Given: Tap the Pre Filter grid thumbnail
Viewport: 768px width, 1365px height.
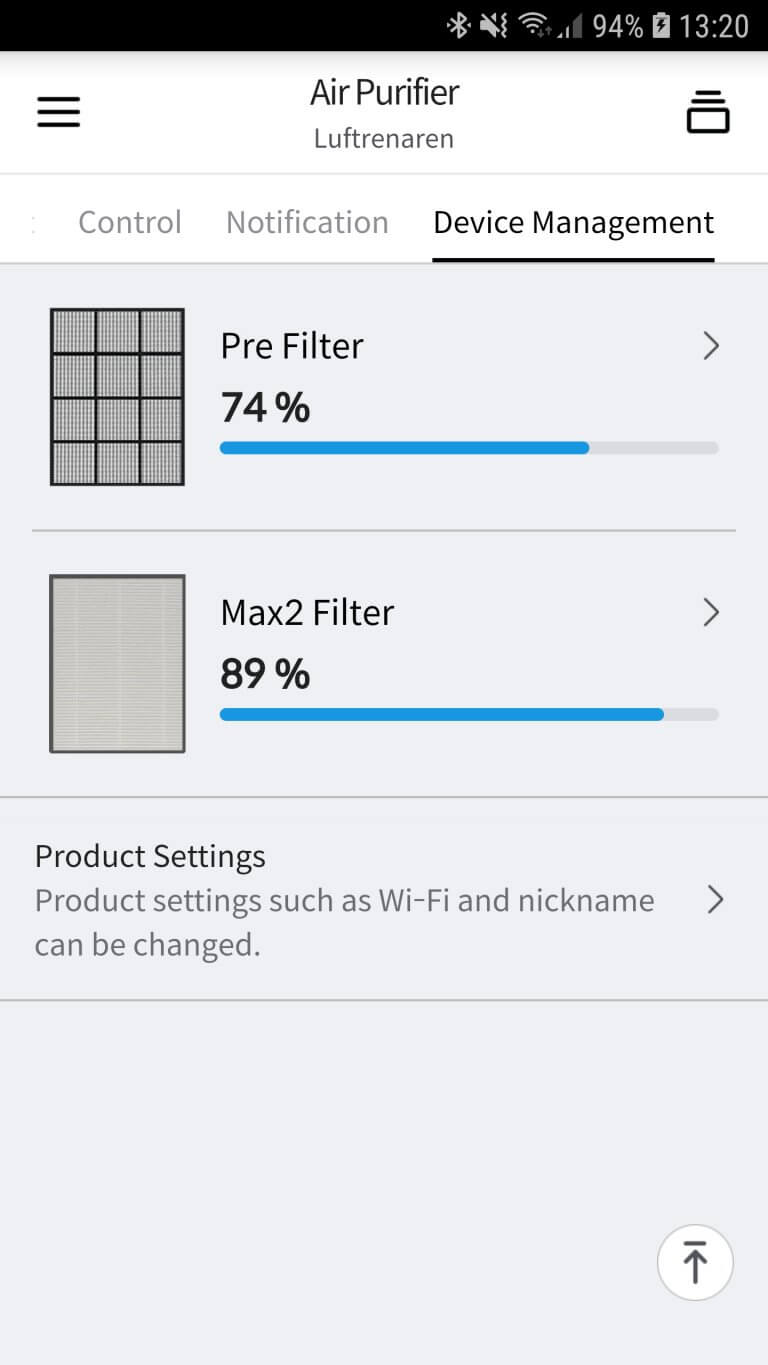Looking at the screenshot, I should coord(117,397).
